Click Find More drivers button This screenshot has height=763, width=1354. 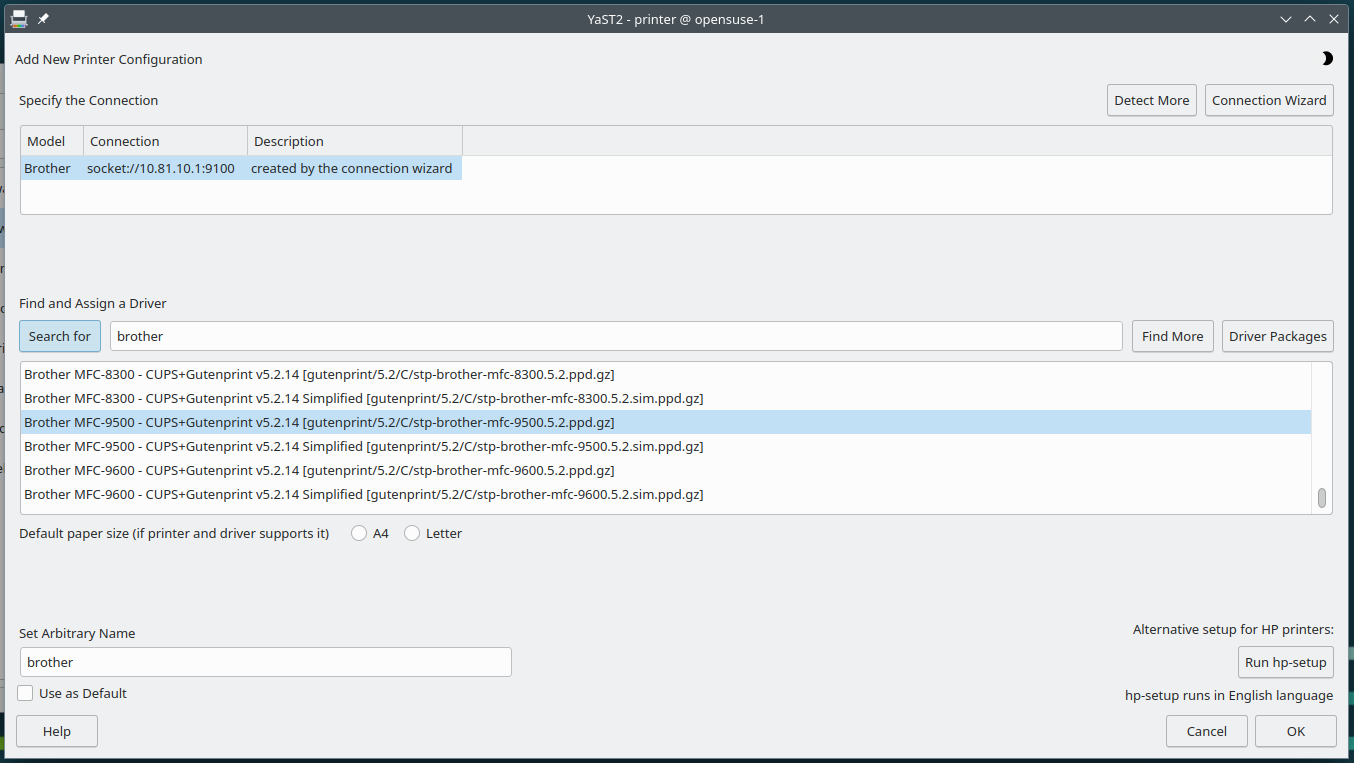1172,336
